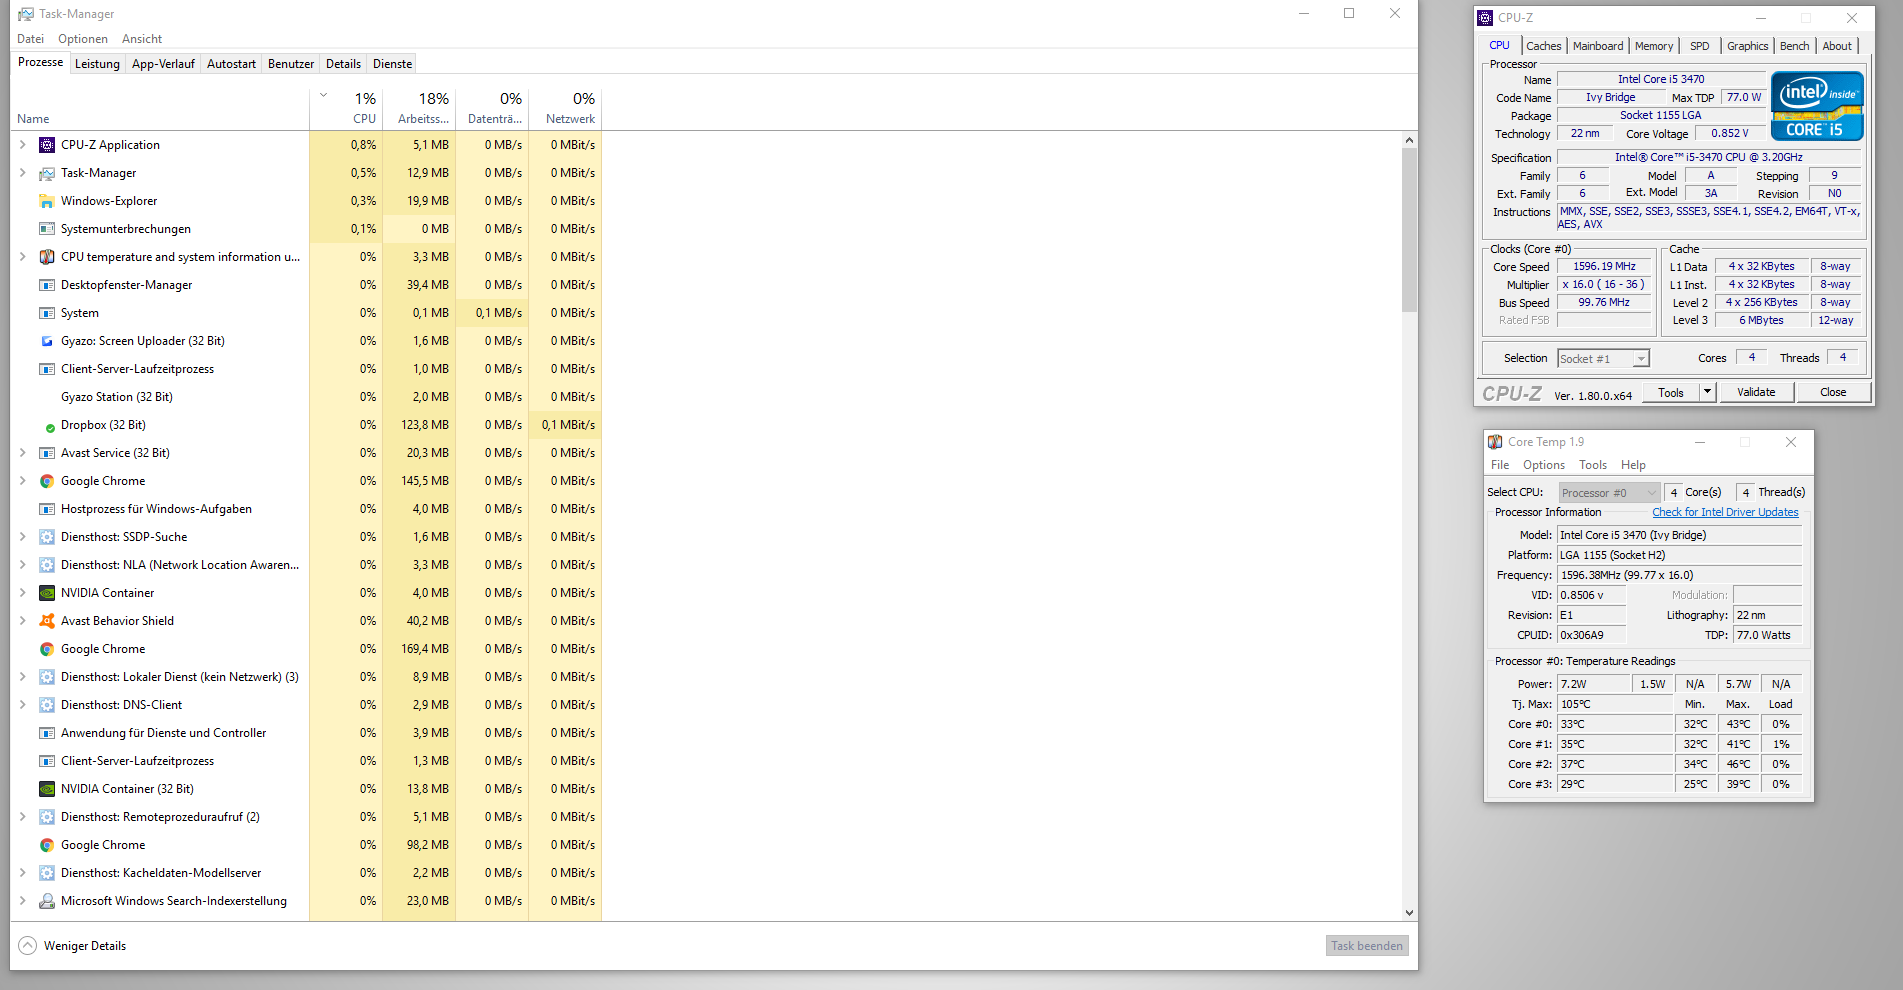Open the Help menu in Core Temp

[1633, 465]
